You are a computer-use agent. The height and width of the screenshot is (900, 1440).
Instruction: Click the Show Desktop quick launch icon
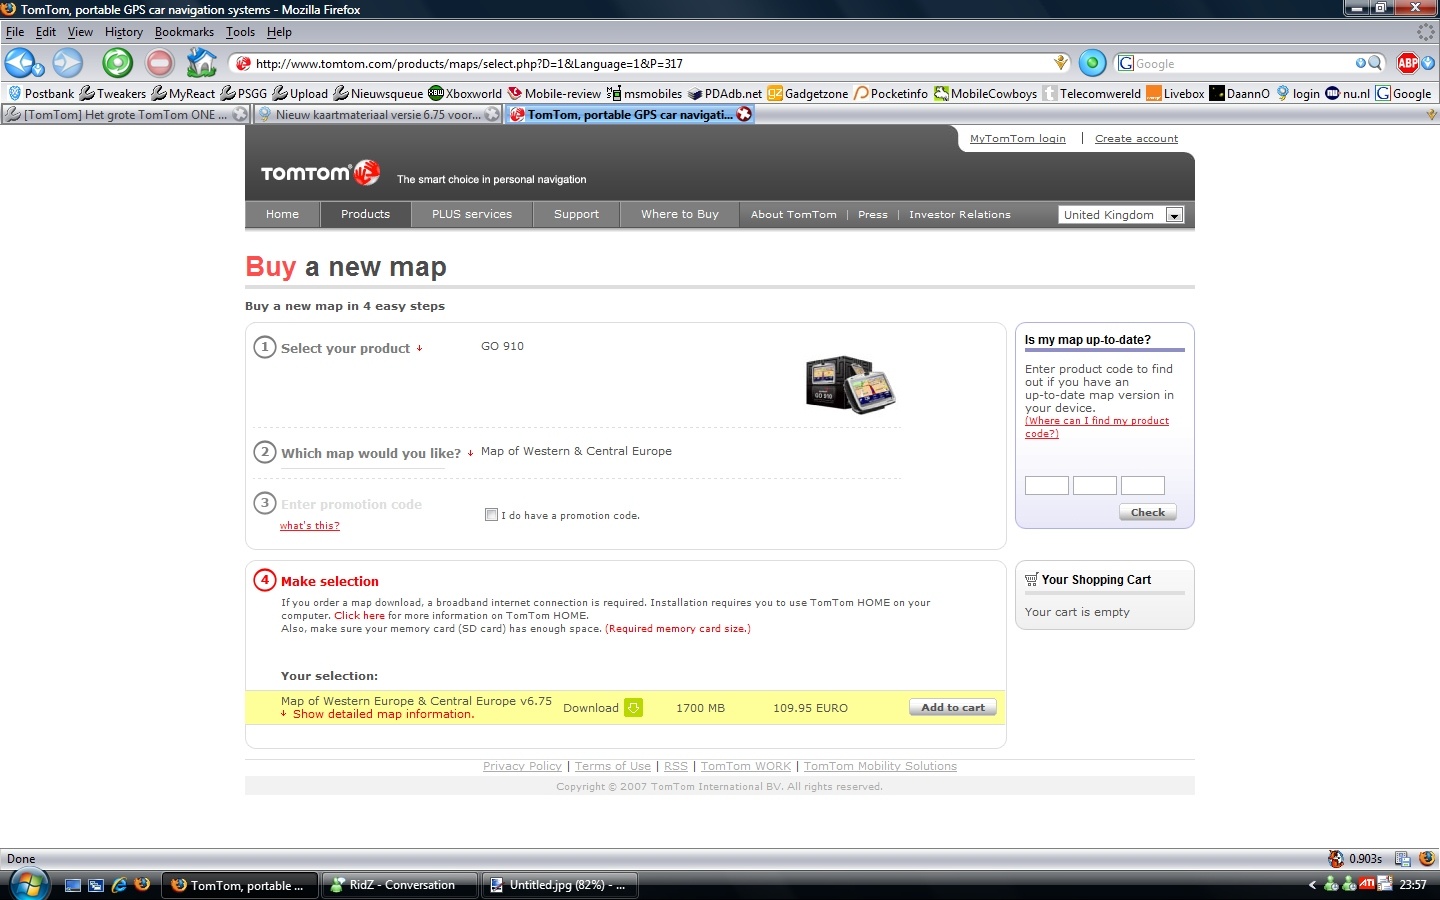pyautogui.click(x=73, y=885)
